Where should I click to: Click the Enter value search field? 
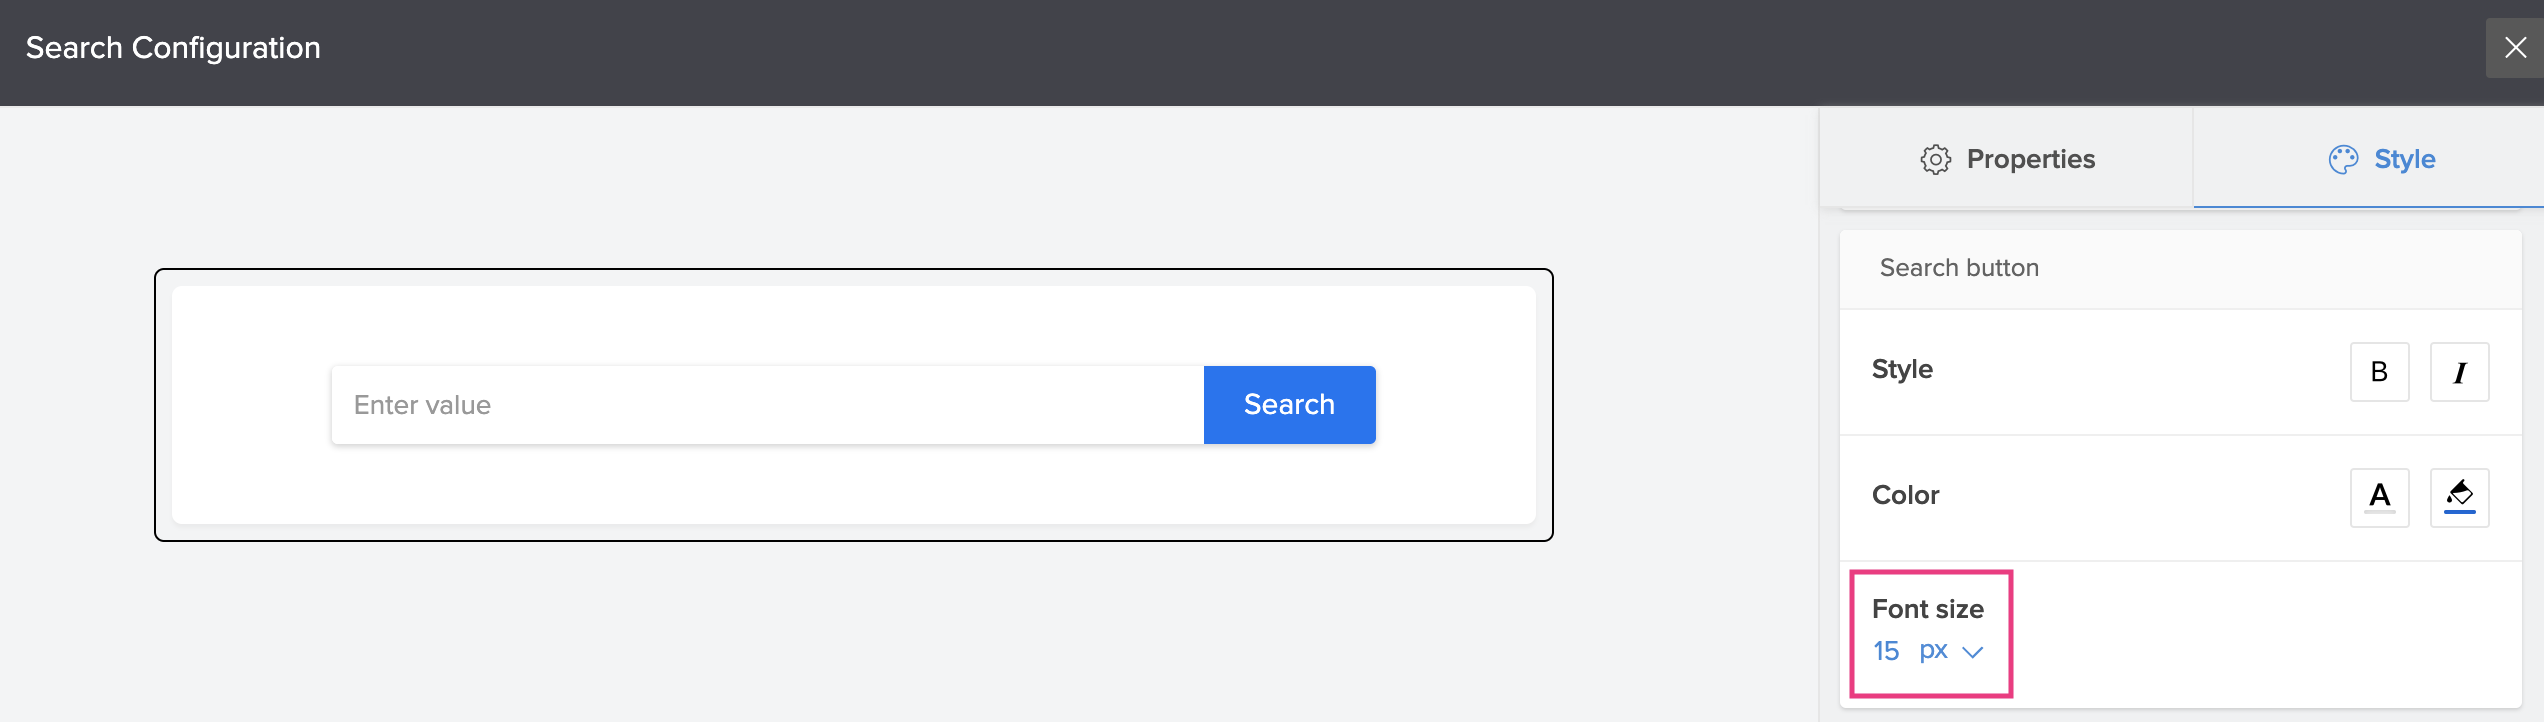coord(767,405)
